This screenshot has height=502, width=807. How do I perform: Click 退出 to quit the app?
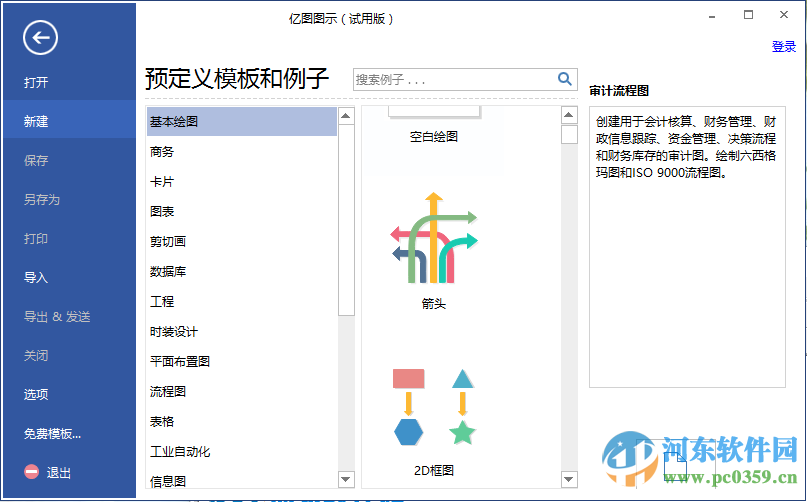point(59,473)
